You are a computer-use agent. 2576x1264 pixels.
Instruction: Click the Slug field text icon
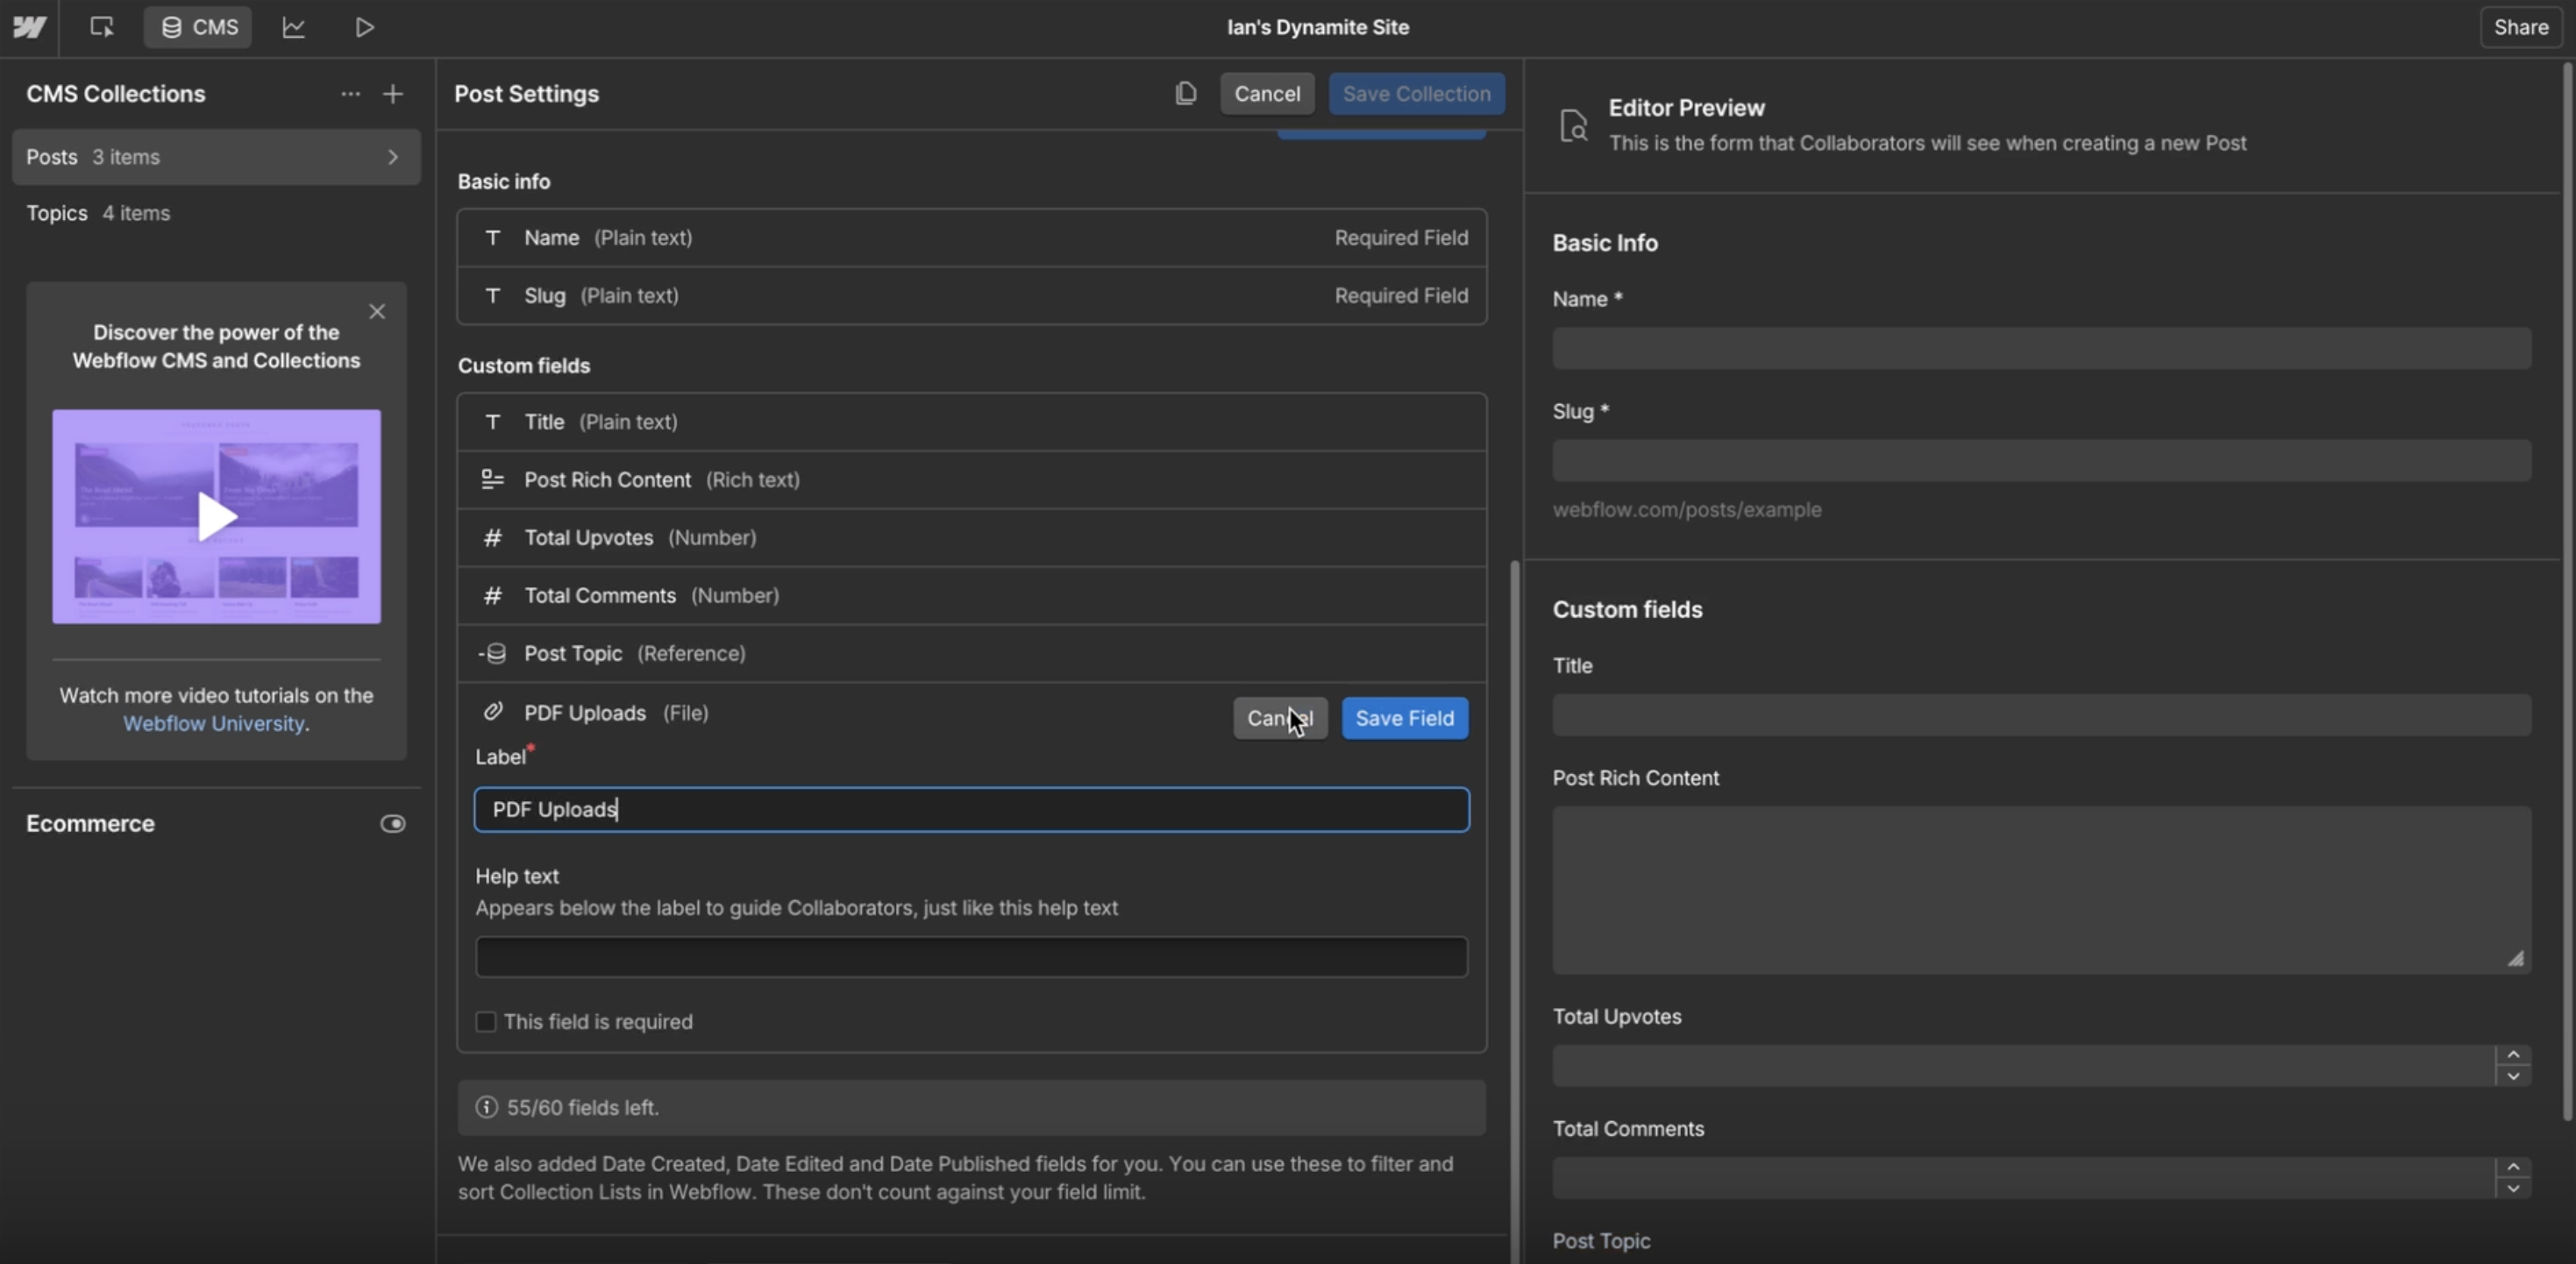point(492,296)
